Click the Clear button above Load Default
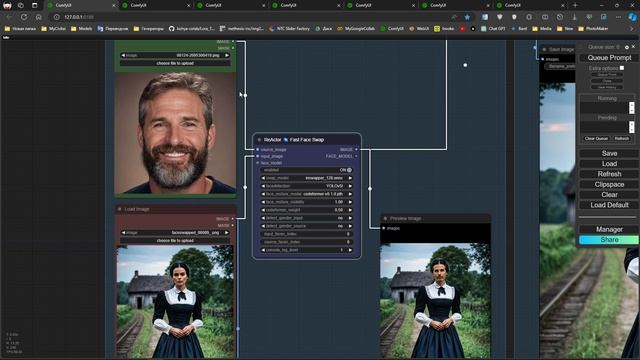Viewport: 640px width, 360px height. 609,195
